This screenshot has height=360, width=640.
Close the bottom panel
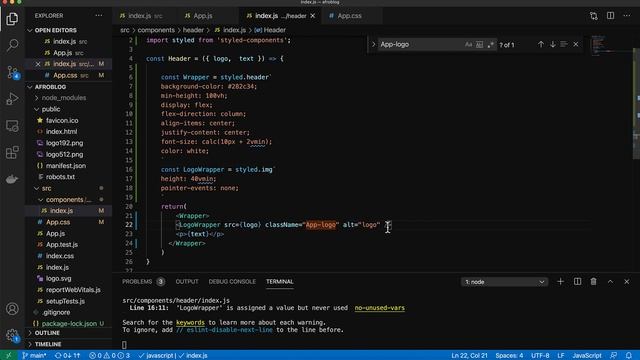(627, 282)
